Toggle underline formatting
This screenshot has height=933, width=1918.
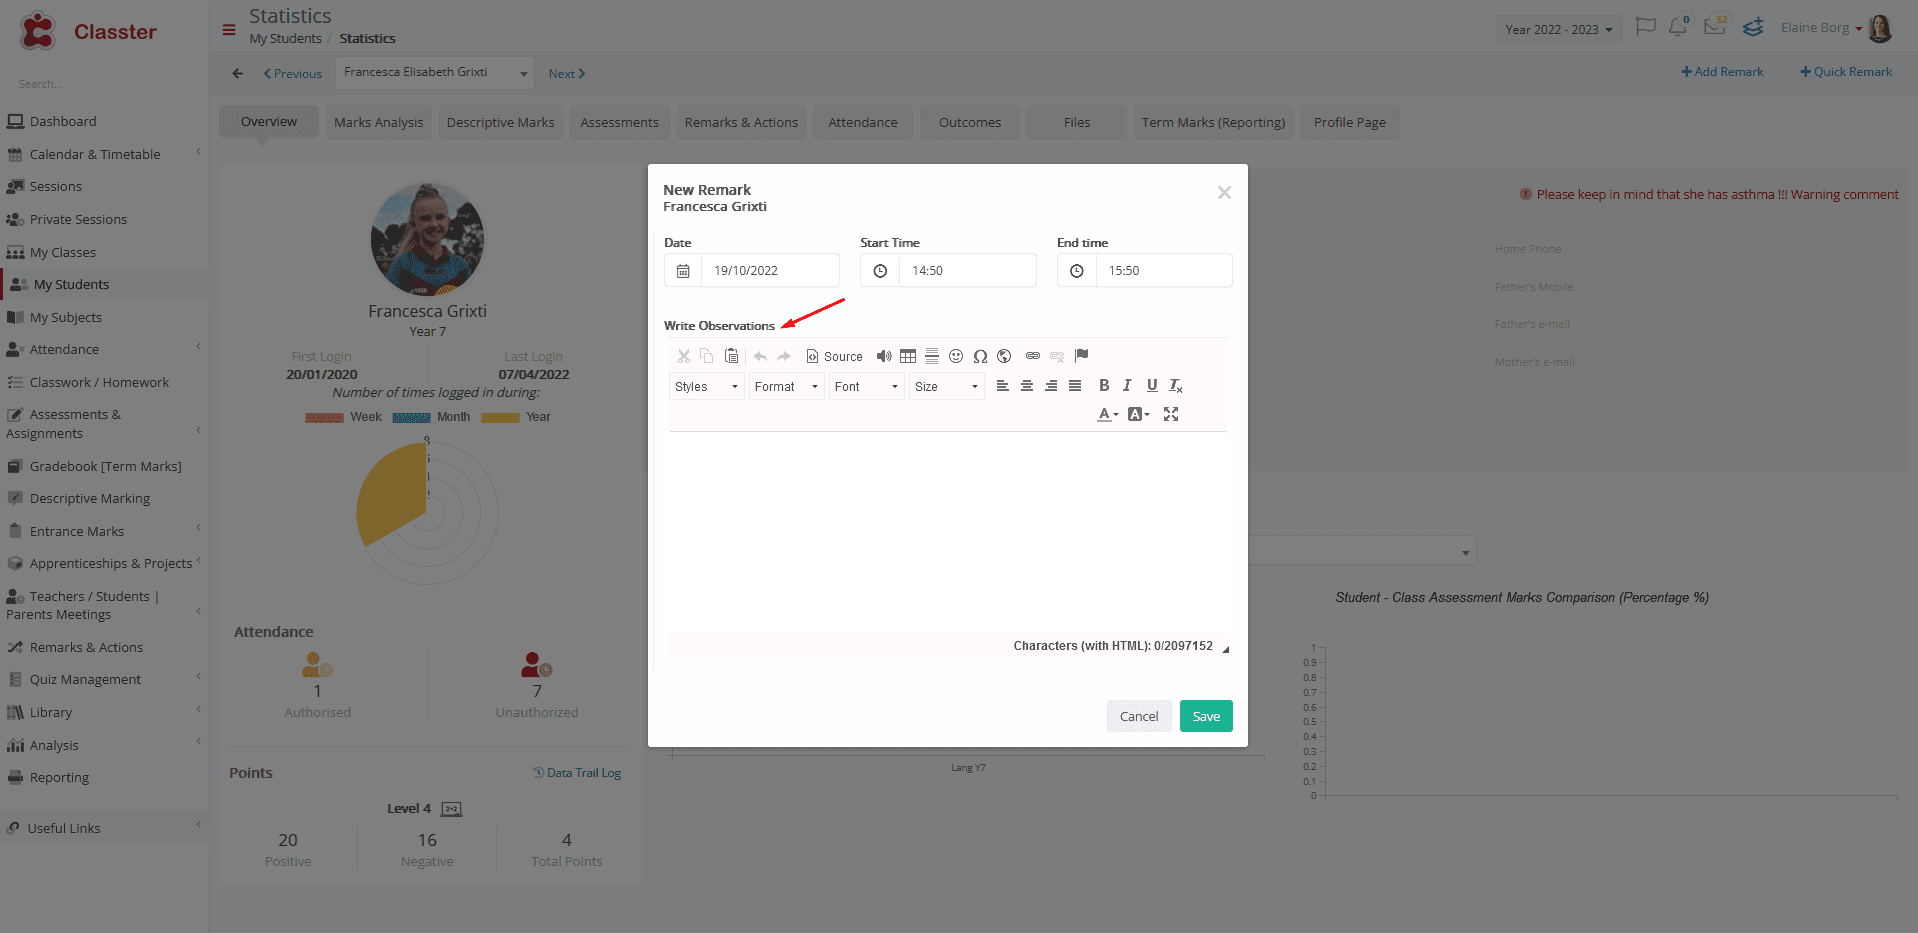click(x=1152, y=386)
